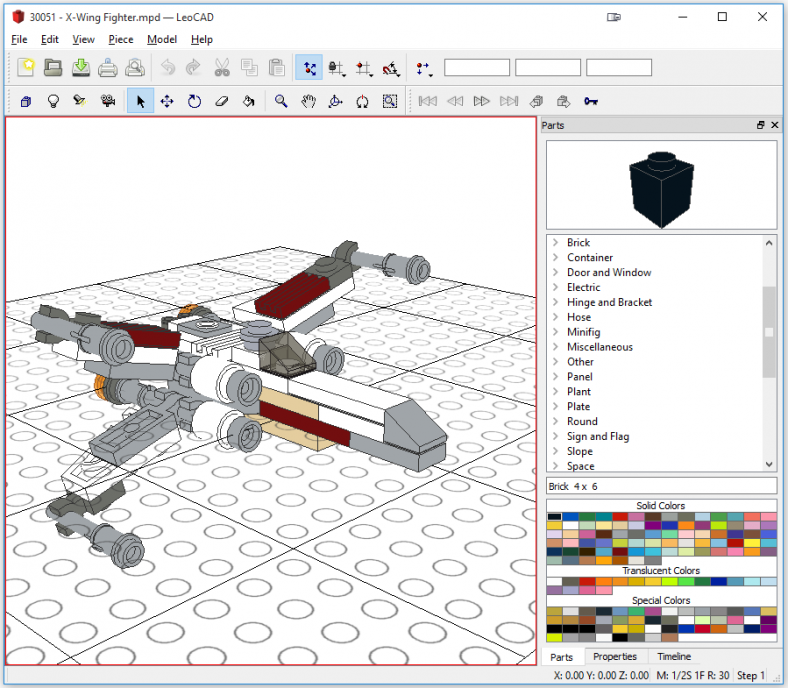Open the Edit menu

[50, 39]
